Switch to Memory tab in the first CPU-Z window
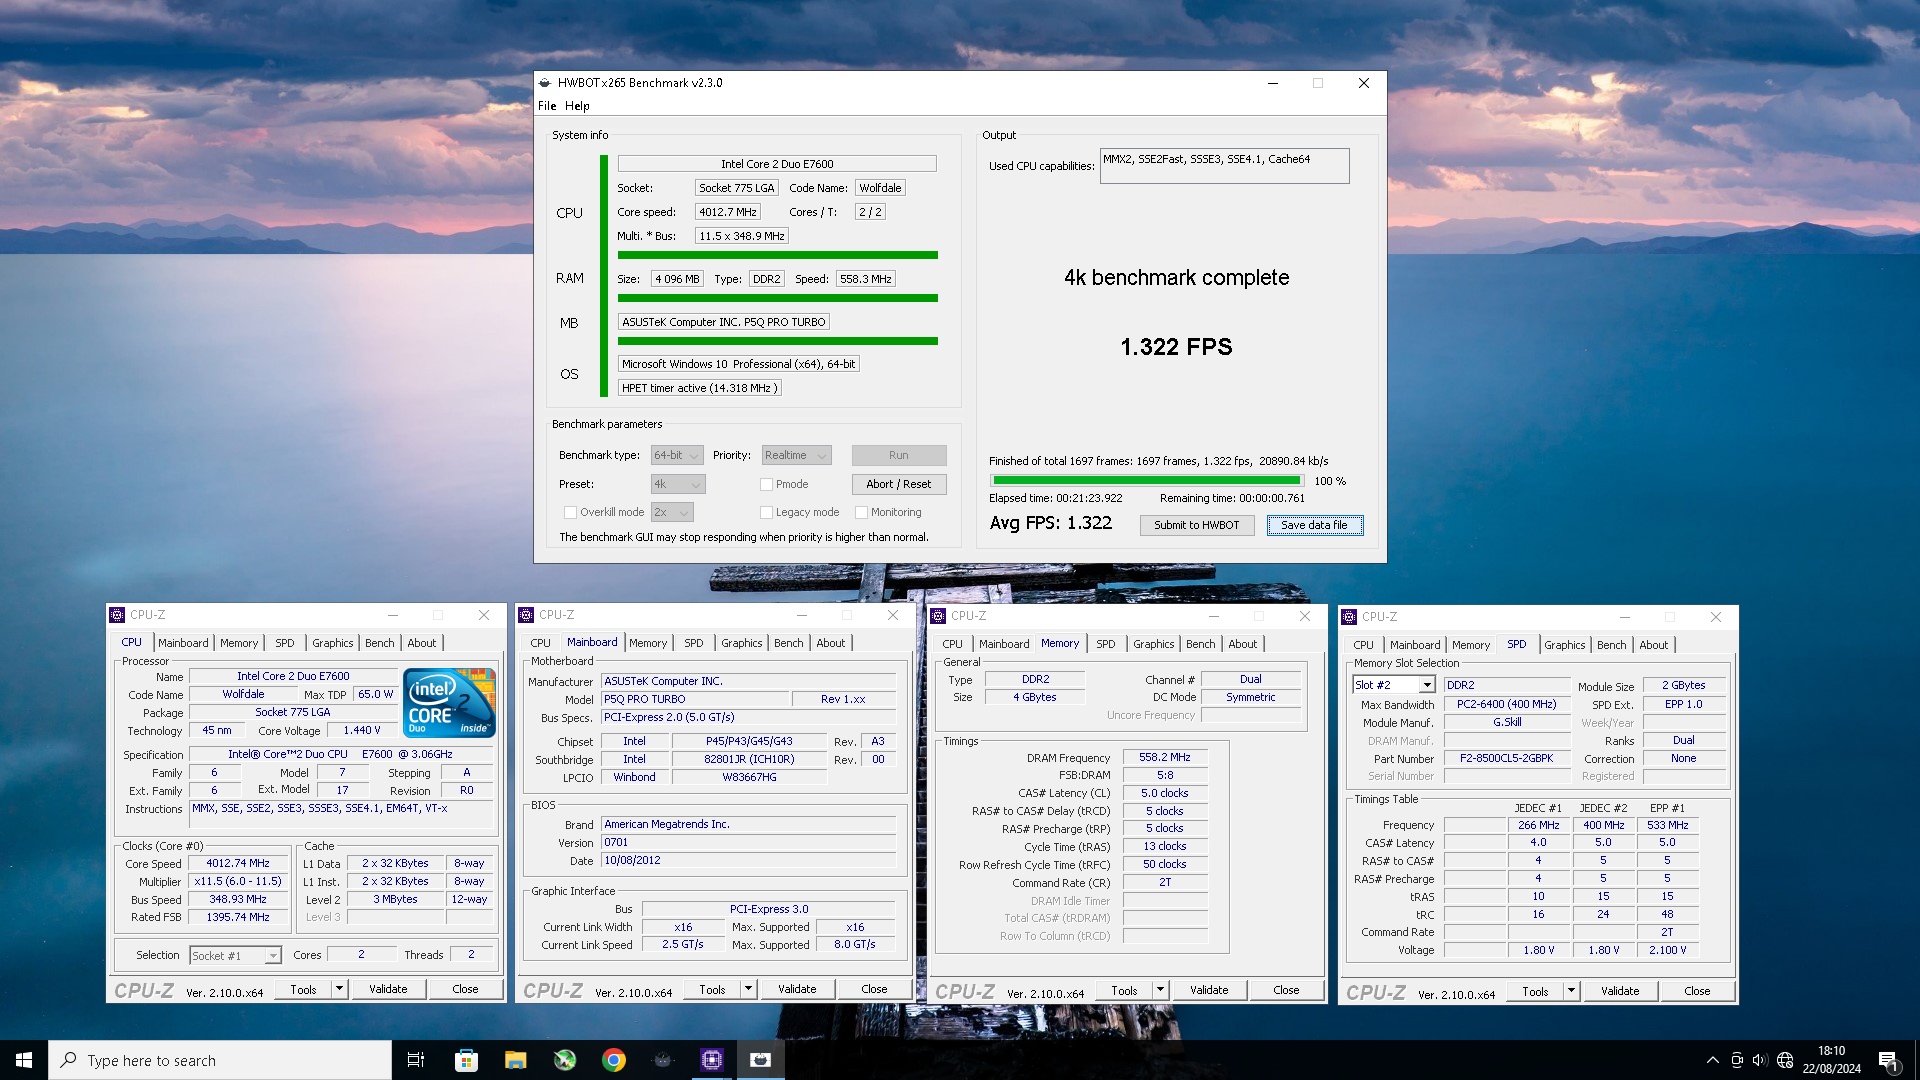The image size is (1920, 1080). click(239, 643)
